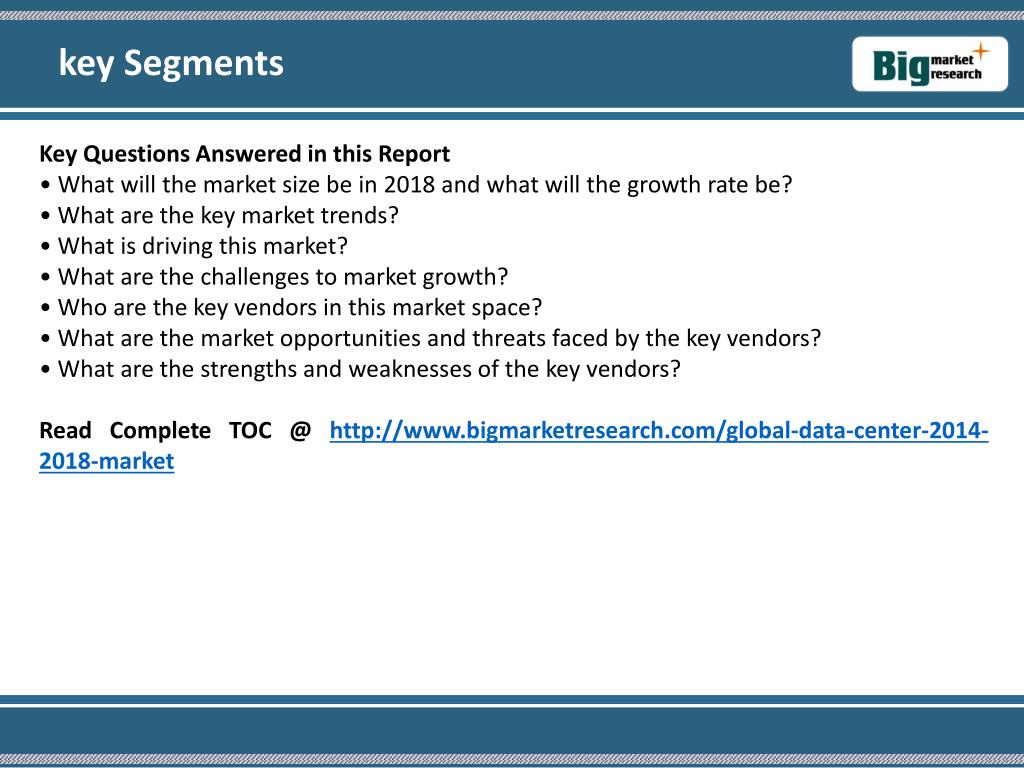Click the Big Market Research logo
This screenshot has width=1024, height=768.
[x=930, y=63]
